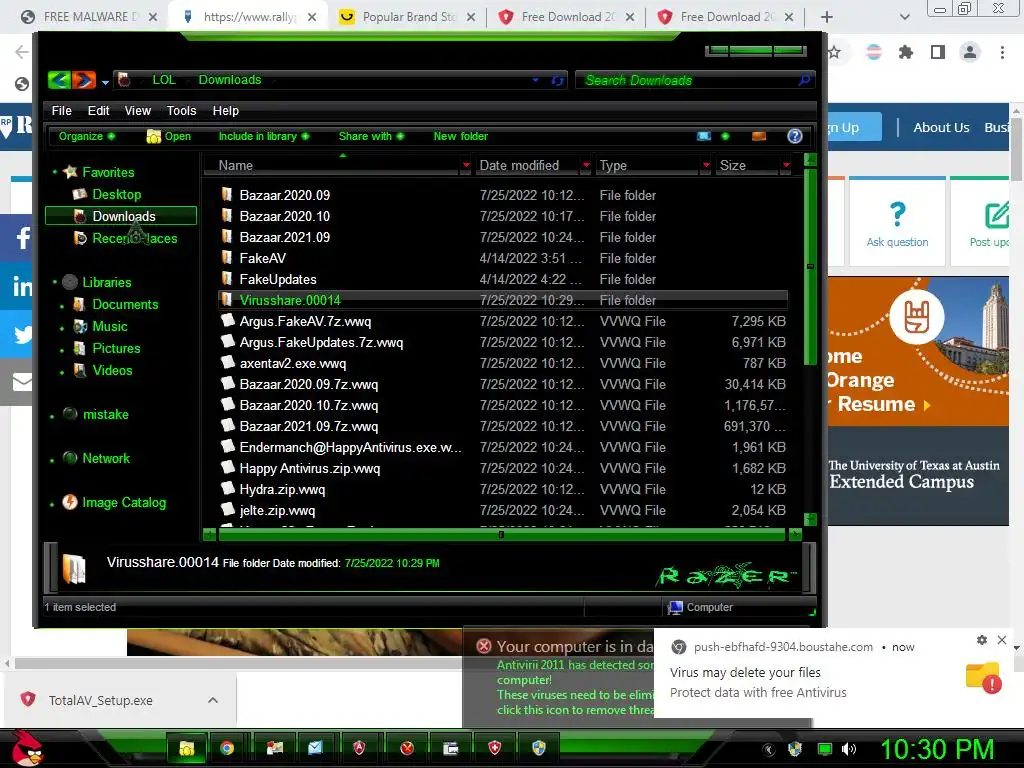This screenshot has width=1024, height=768.
Task: Expand the address bar history dropdown
Action: 536,80
